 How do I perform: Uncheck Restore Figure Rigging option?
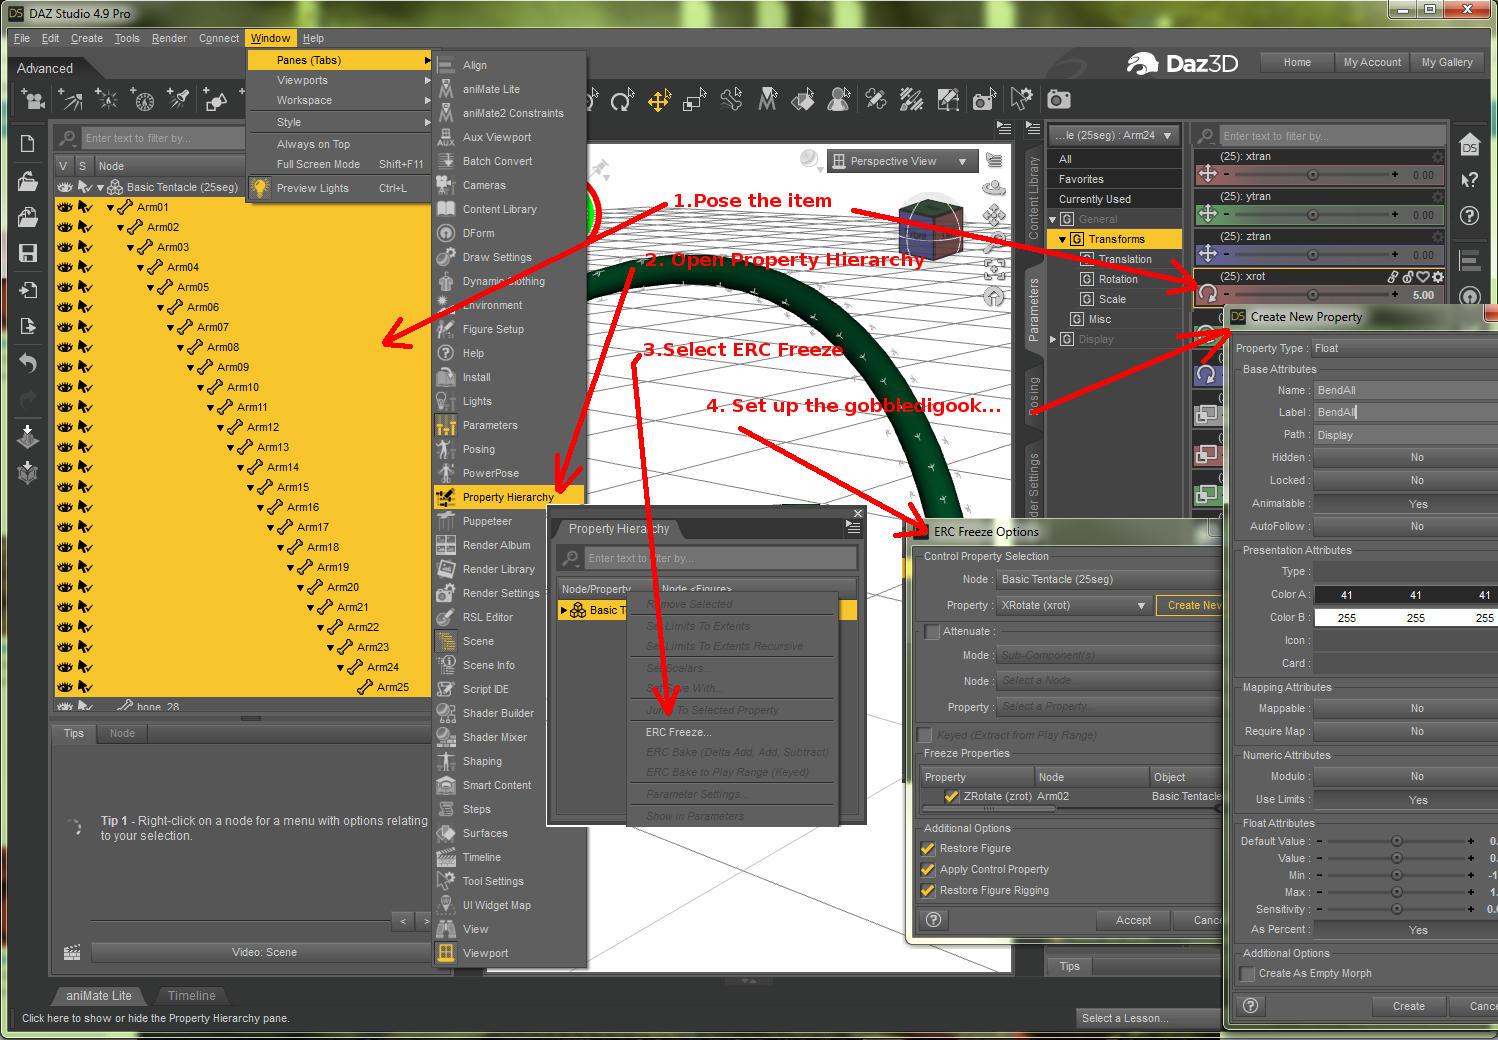[928, 890]
